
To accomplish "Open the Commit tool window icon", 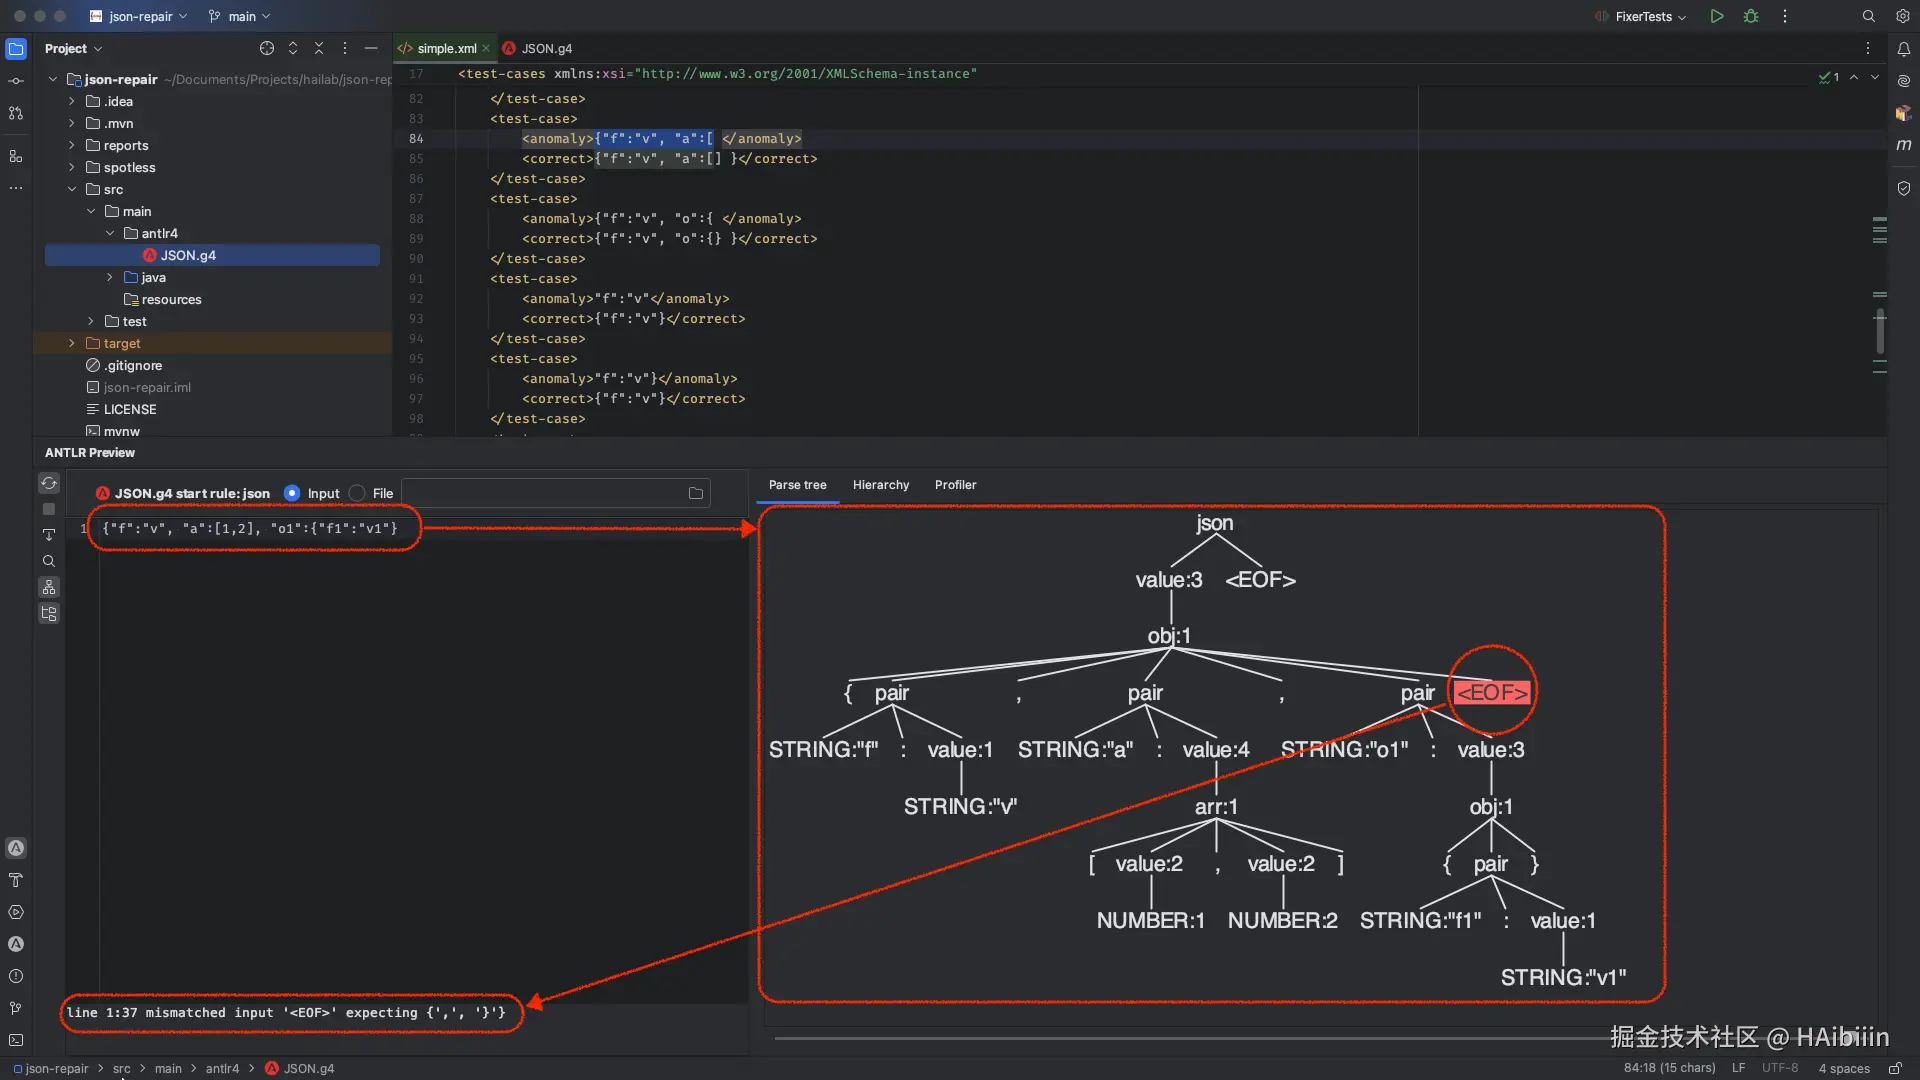I will coord(15,80).
